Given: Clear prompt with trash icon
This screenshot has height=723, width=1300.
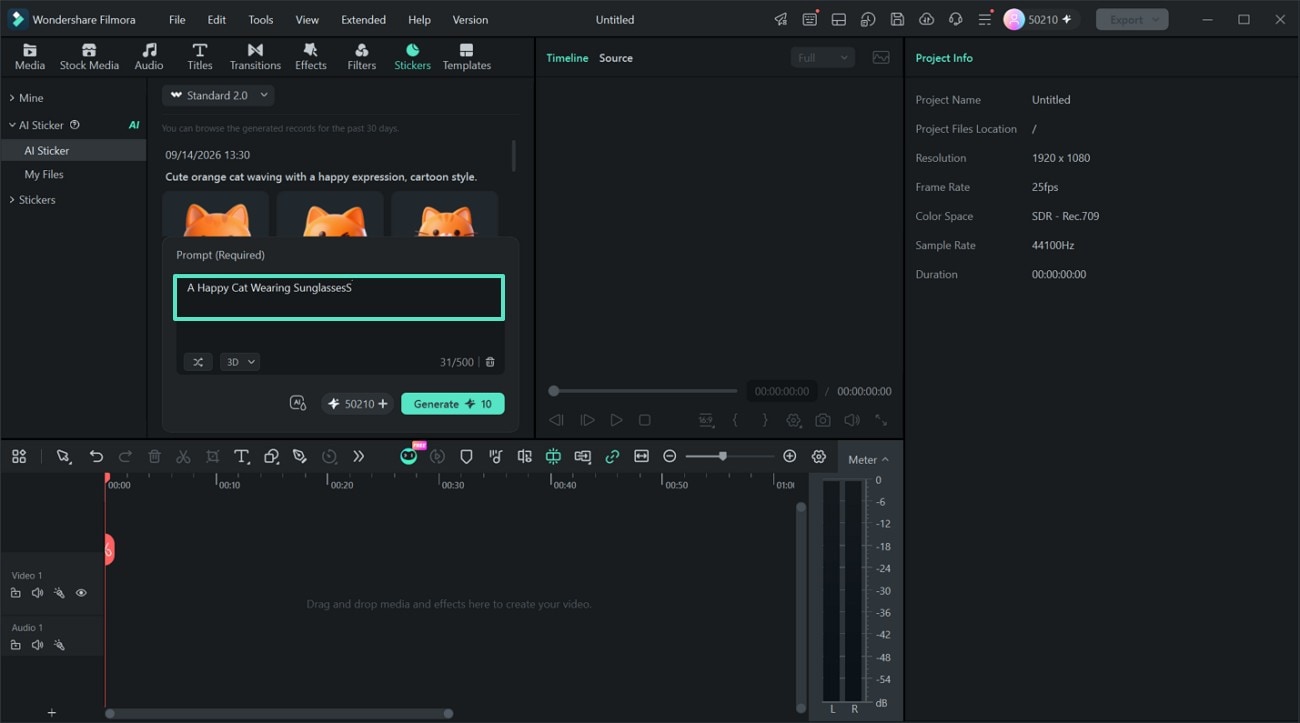Looking at the screenshot, I should coord(490,362).
